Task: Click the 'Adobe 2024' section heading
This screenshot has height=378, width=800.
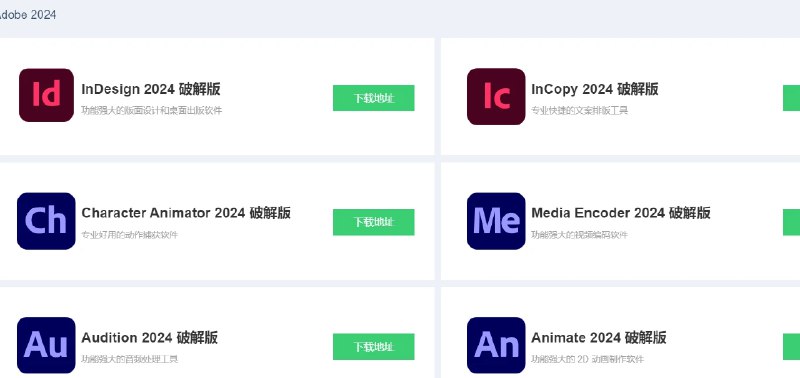Action: pyautogui.click(x=28, y=15)
